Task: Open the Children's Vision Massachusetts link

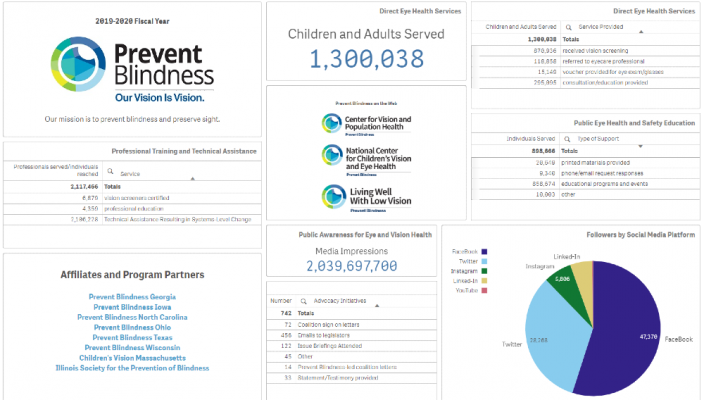Action: tap(132, 358)
